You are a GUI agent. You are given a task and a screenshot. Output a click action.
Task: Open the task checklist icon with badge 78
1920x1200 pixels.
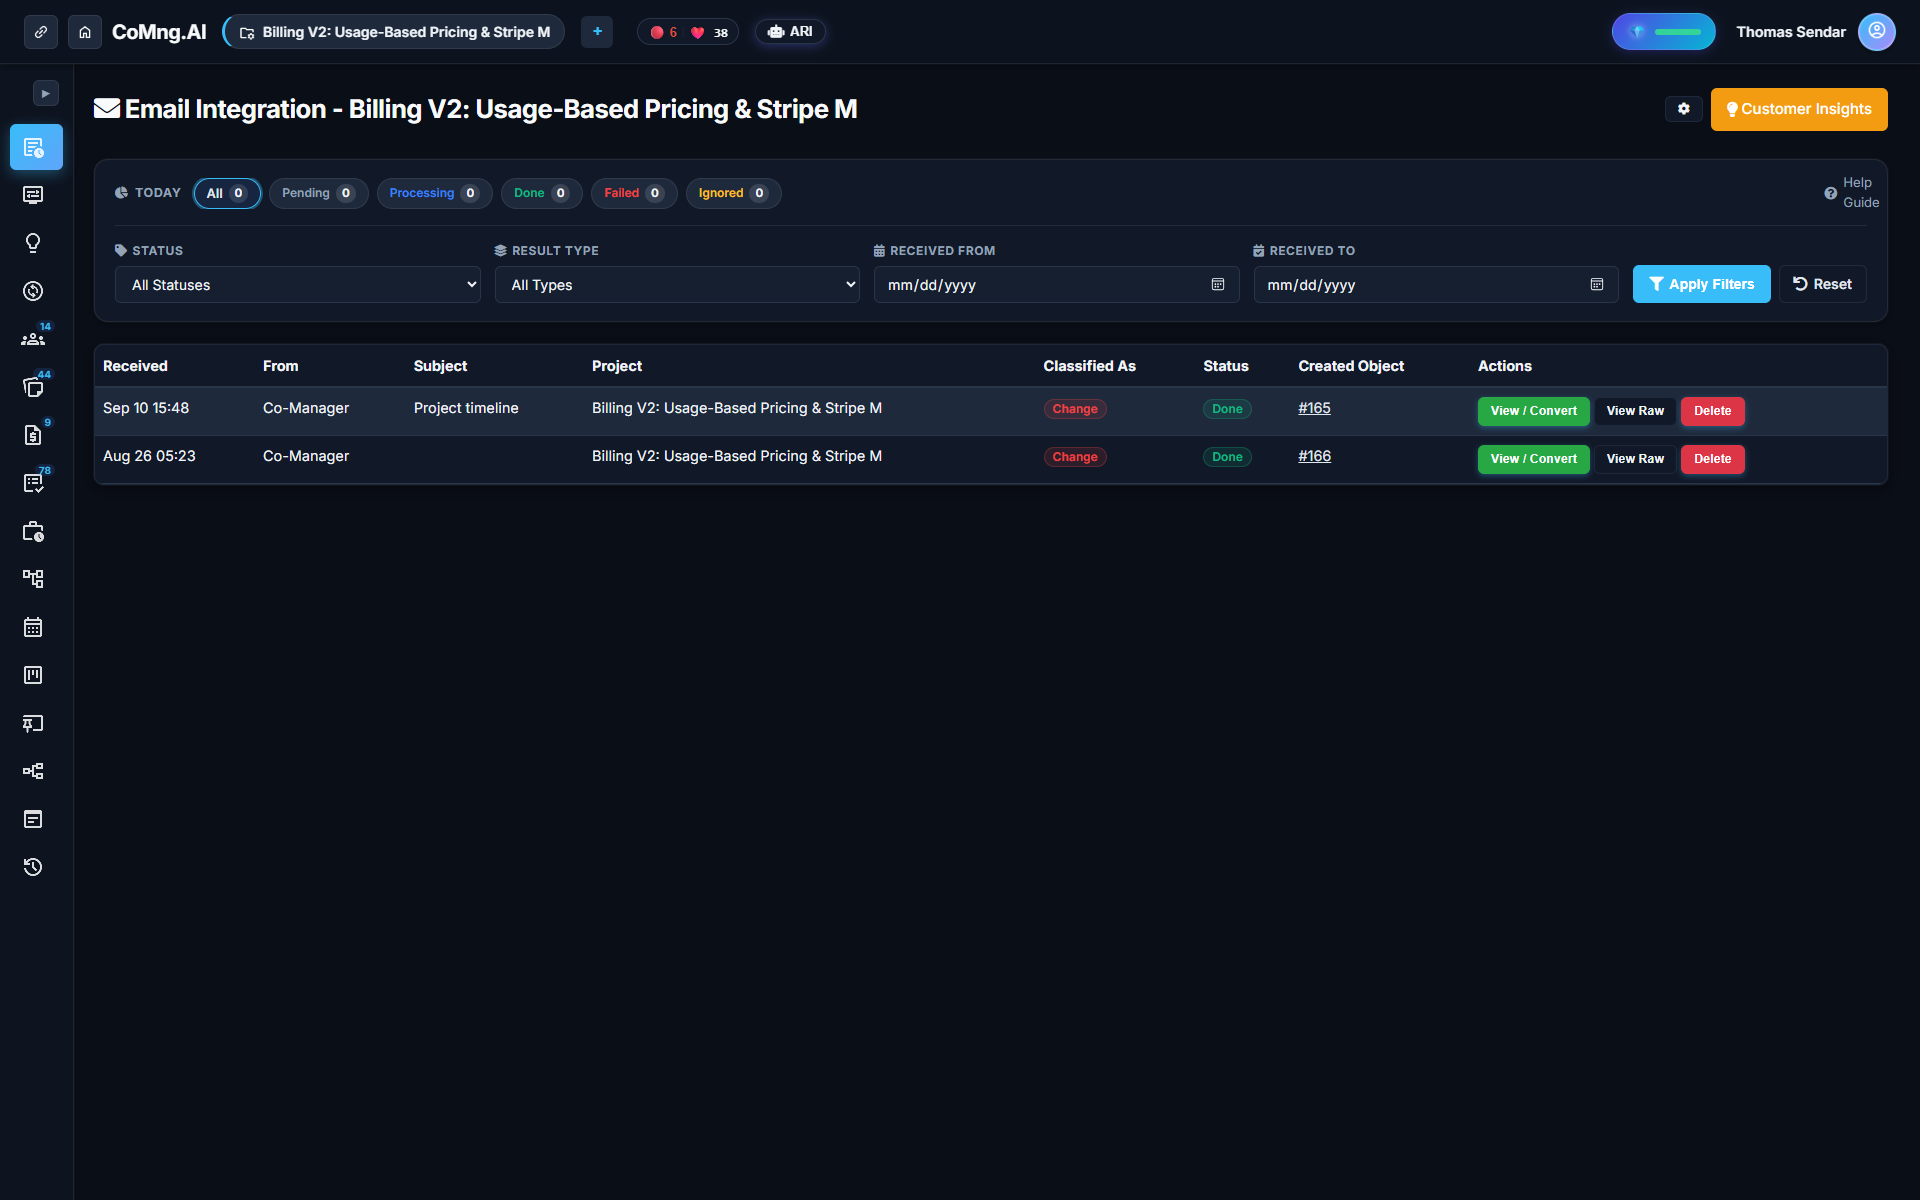33,483
